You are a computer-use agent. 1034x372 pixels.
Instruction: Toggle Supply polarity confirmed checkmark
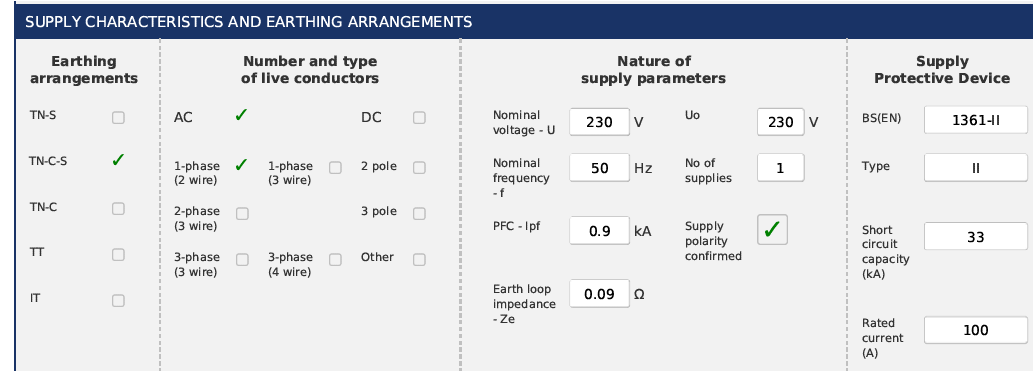pyautogui.click(x=772, y=230)
